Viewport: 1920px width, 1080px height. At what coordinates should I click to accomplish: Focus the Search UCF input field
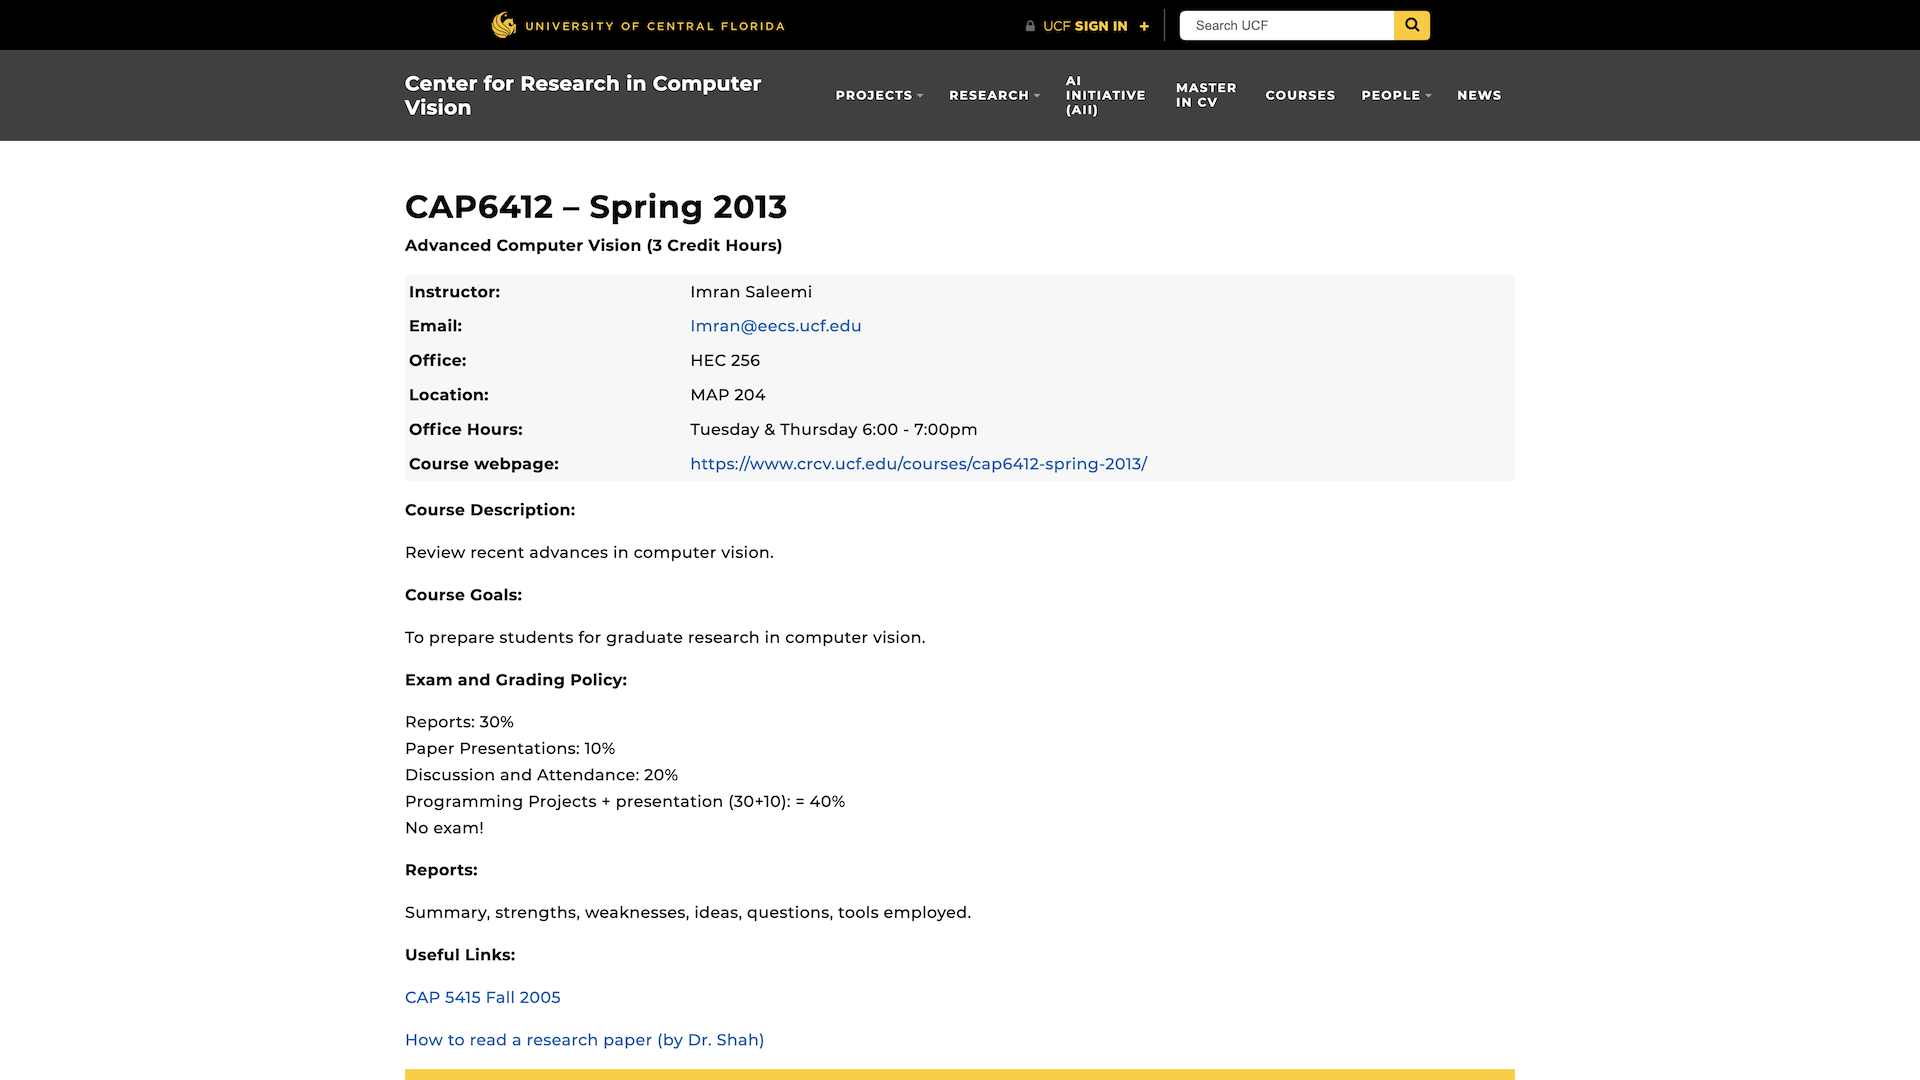point(1287,25)
